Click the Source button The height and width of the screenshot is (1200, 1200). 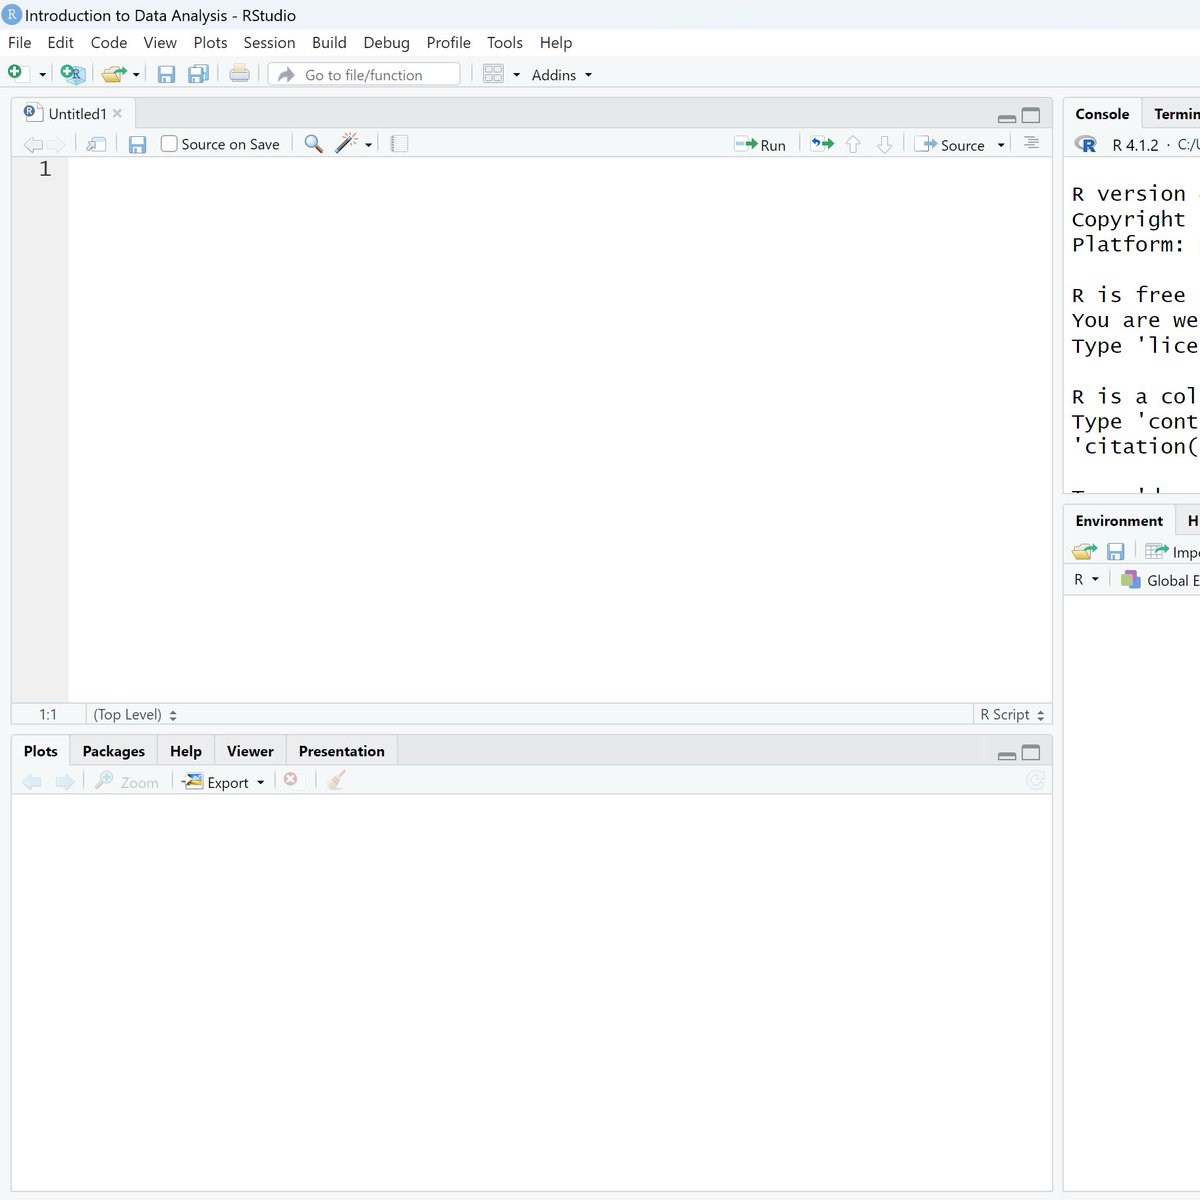coord(950,145)
